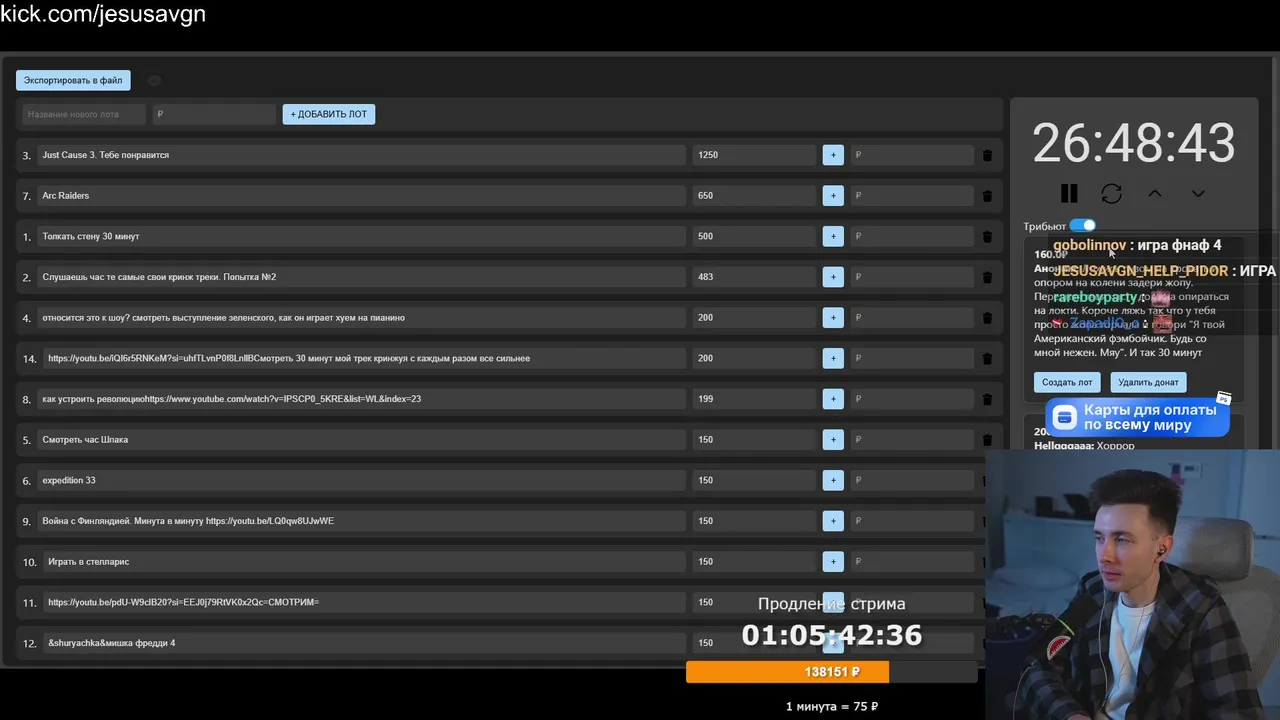The width and height of the screenshot is (1280, 720).
Task: Click plus button for Смотреть час Шпака lot
Action: (x=833, y=440)
